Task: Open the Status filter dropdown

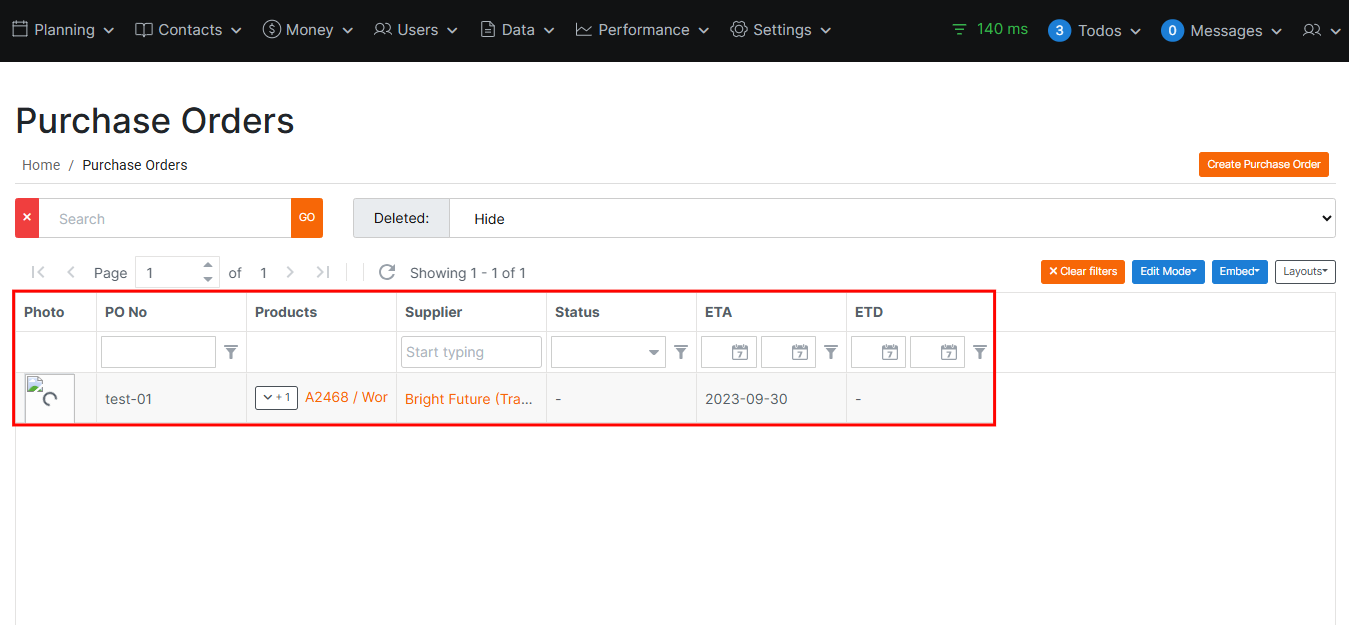Action: 608,352
